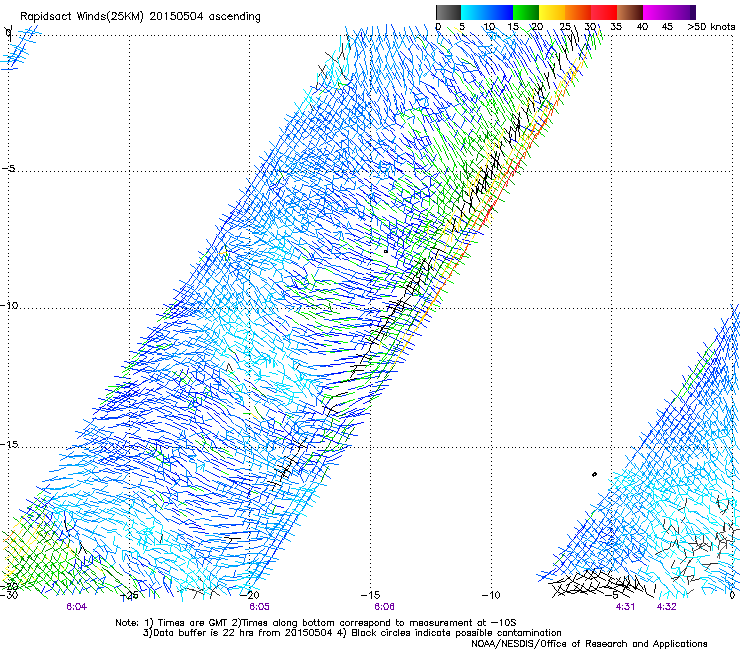Click the green 15-20 knots legend swatch
Screen dimensions: 740x650
526,12
